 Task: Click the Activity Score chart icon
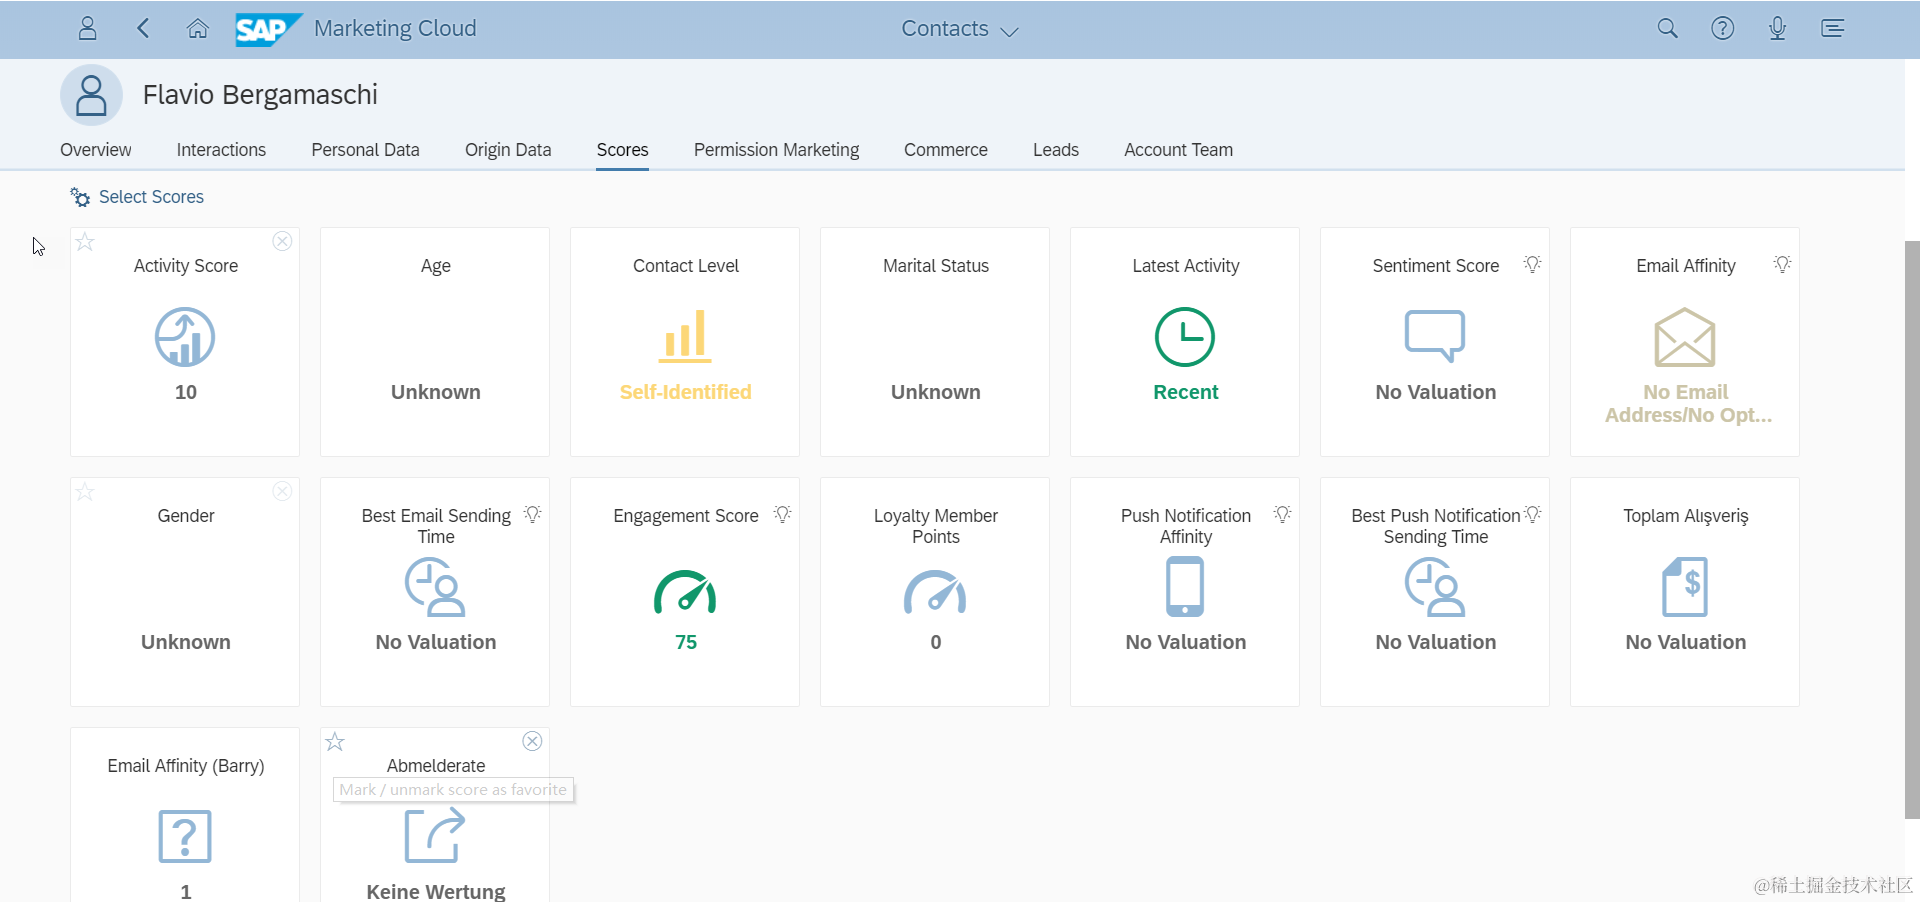[x=185, y=337]
